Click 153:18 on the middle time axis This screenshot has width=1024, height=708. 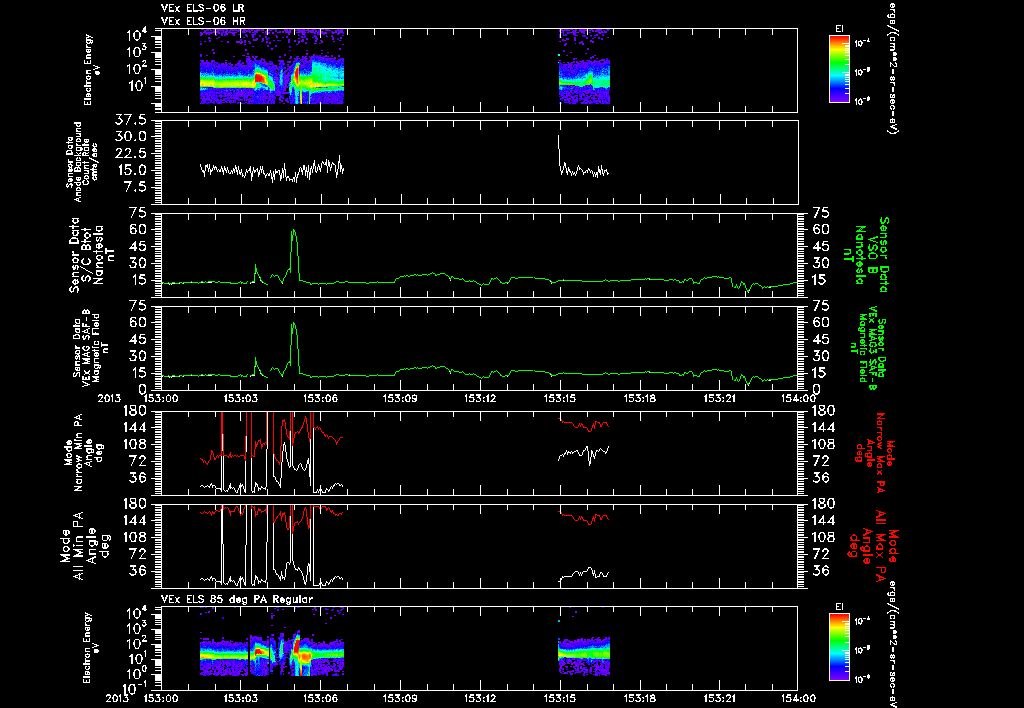tap(639, 398)
